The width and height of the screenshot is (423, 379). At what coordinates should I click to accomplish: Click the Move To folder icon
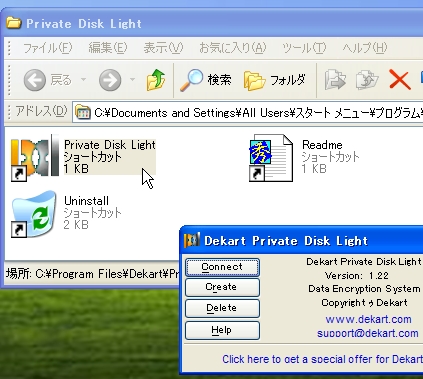pos(335,80)
